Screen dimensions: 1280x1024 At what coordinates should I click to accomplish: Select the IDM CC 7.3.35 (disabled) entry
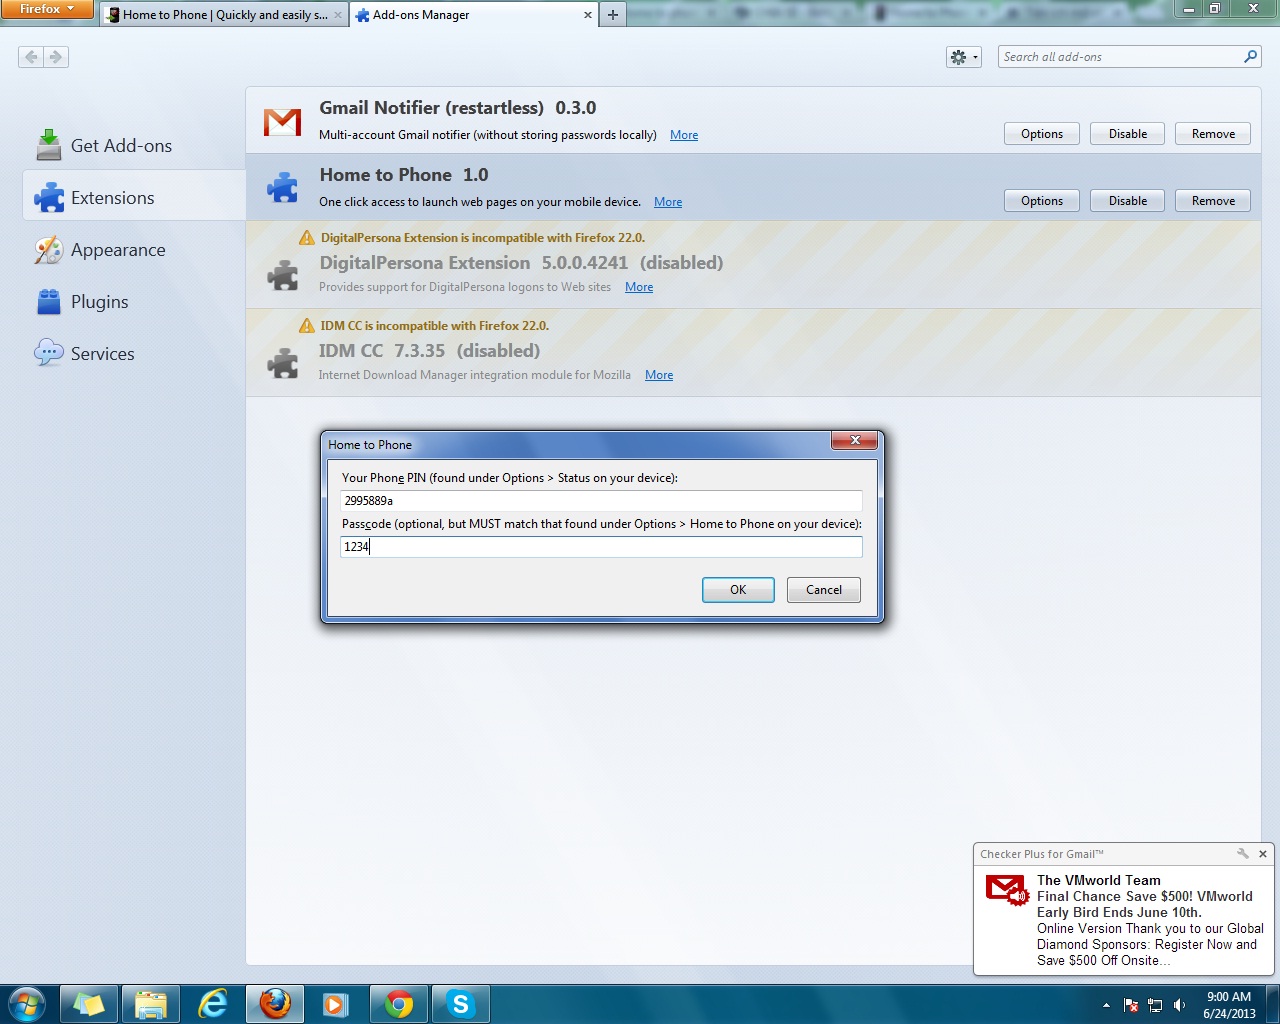pos(752,352)
